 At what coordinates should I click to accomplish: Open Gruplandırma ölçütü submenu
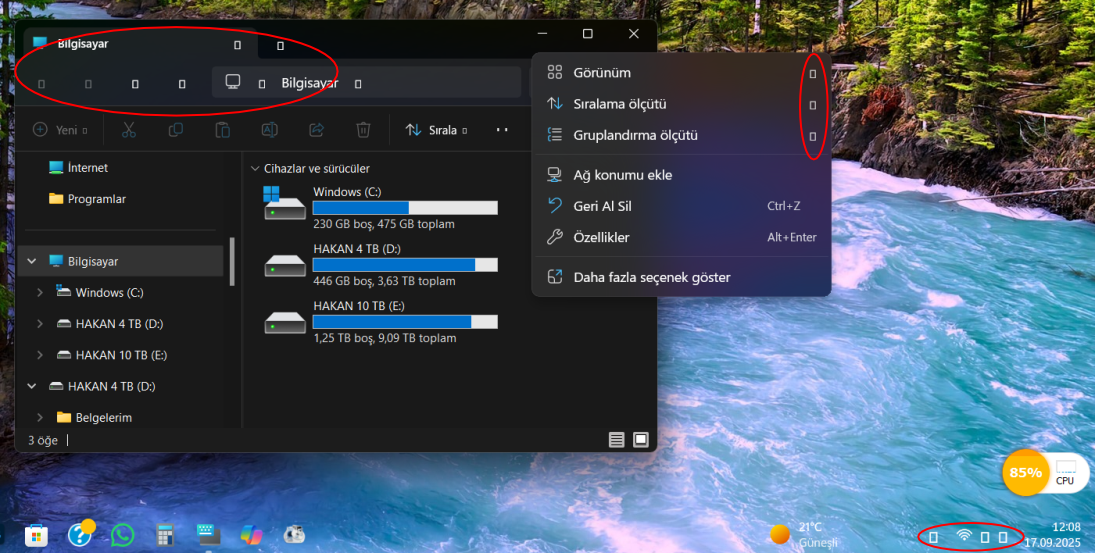[682, 135]
